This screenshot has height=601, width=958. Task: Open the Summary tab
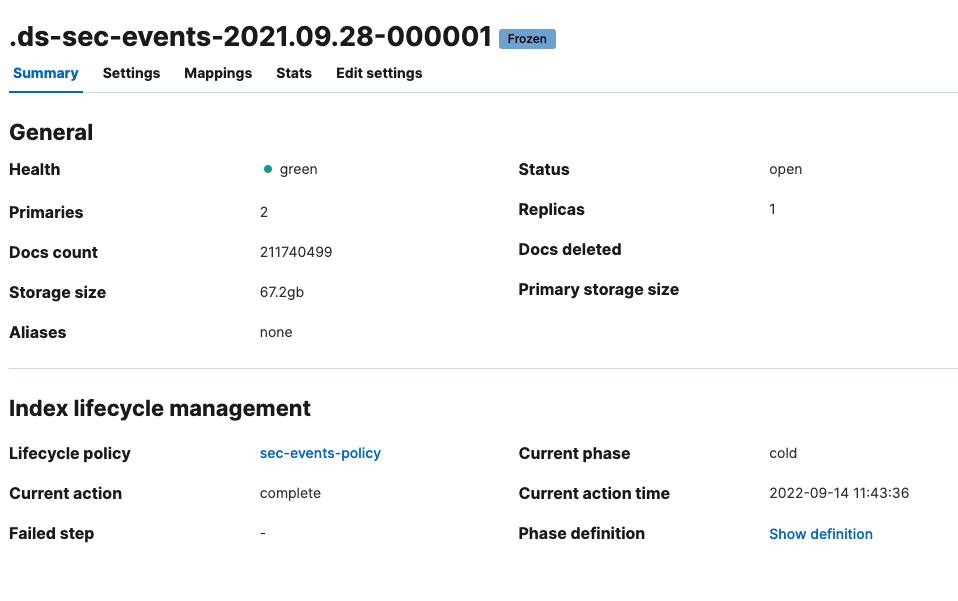point(45,73)
